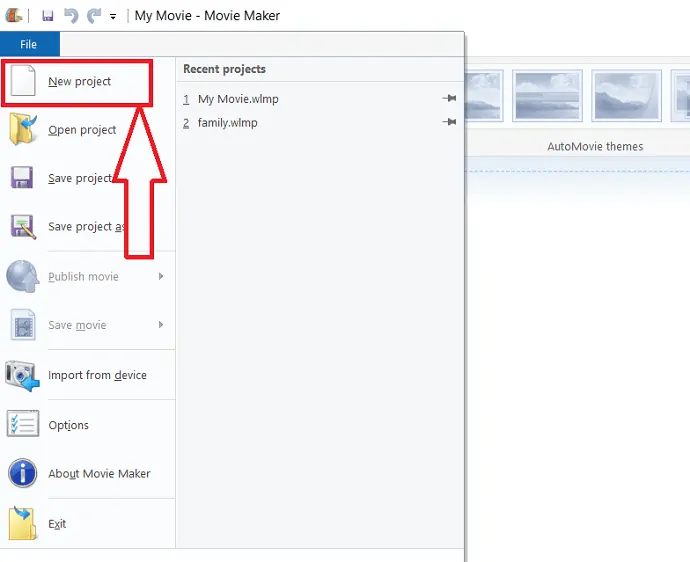Viewport: 690px width, 562px height.
Task: Click the Undo arrow in quick access toolbar
Action: pos(71,16)
